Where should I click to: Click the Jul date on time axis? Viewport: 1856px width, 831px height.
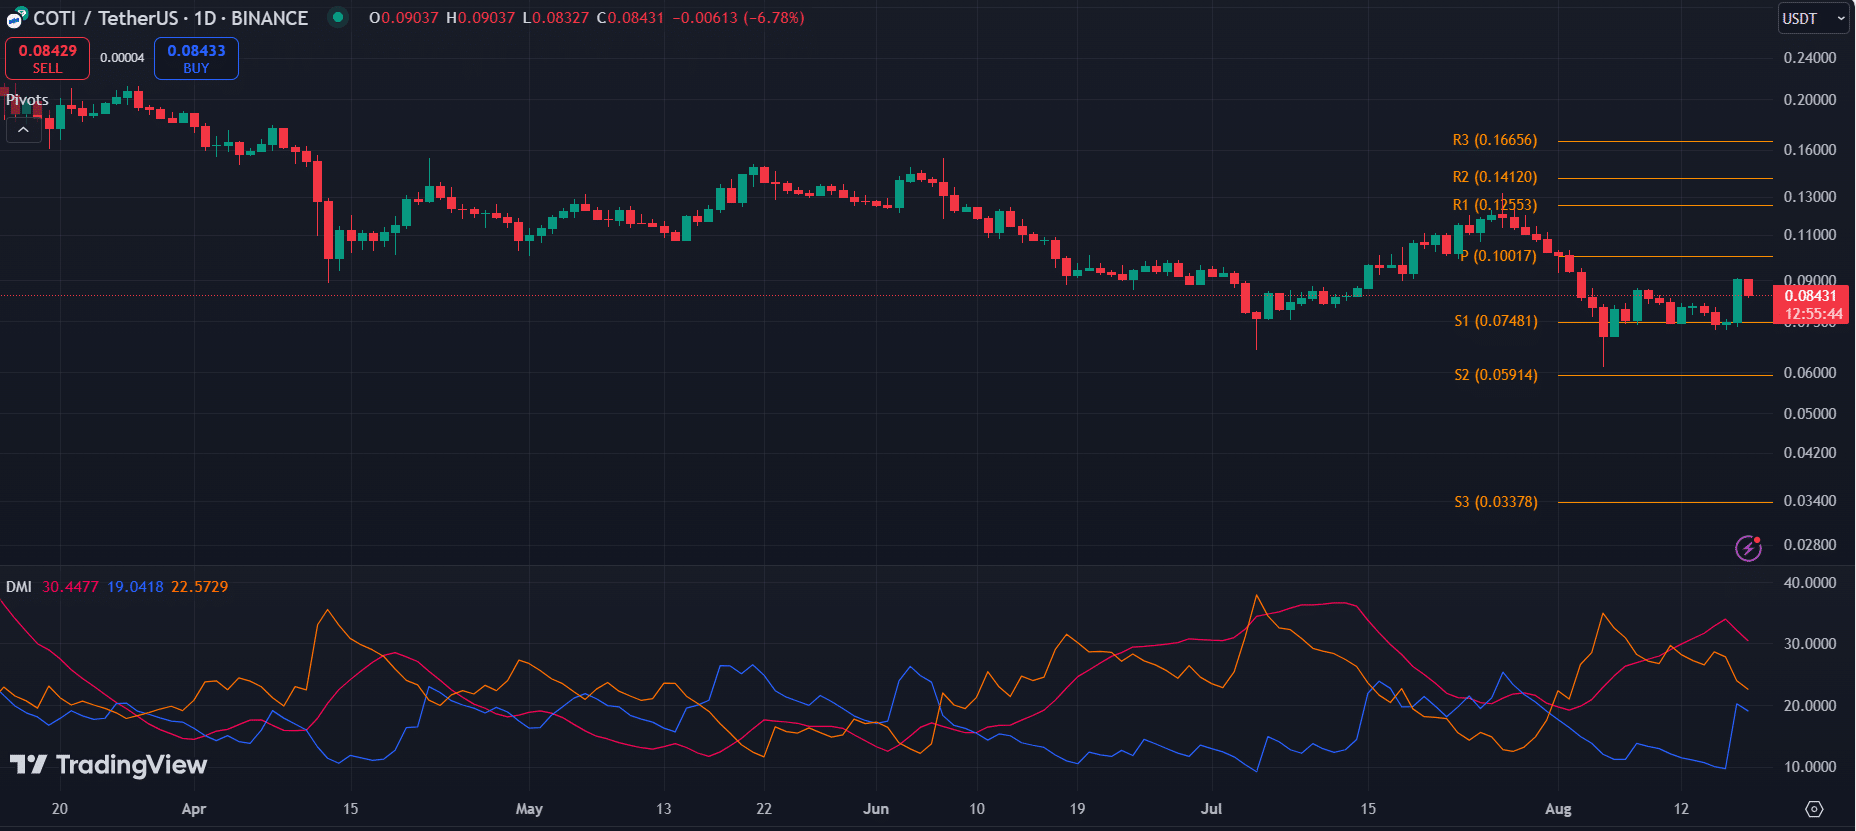pos(1211,809)
